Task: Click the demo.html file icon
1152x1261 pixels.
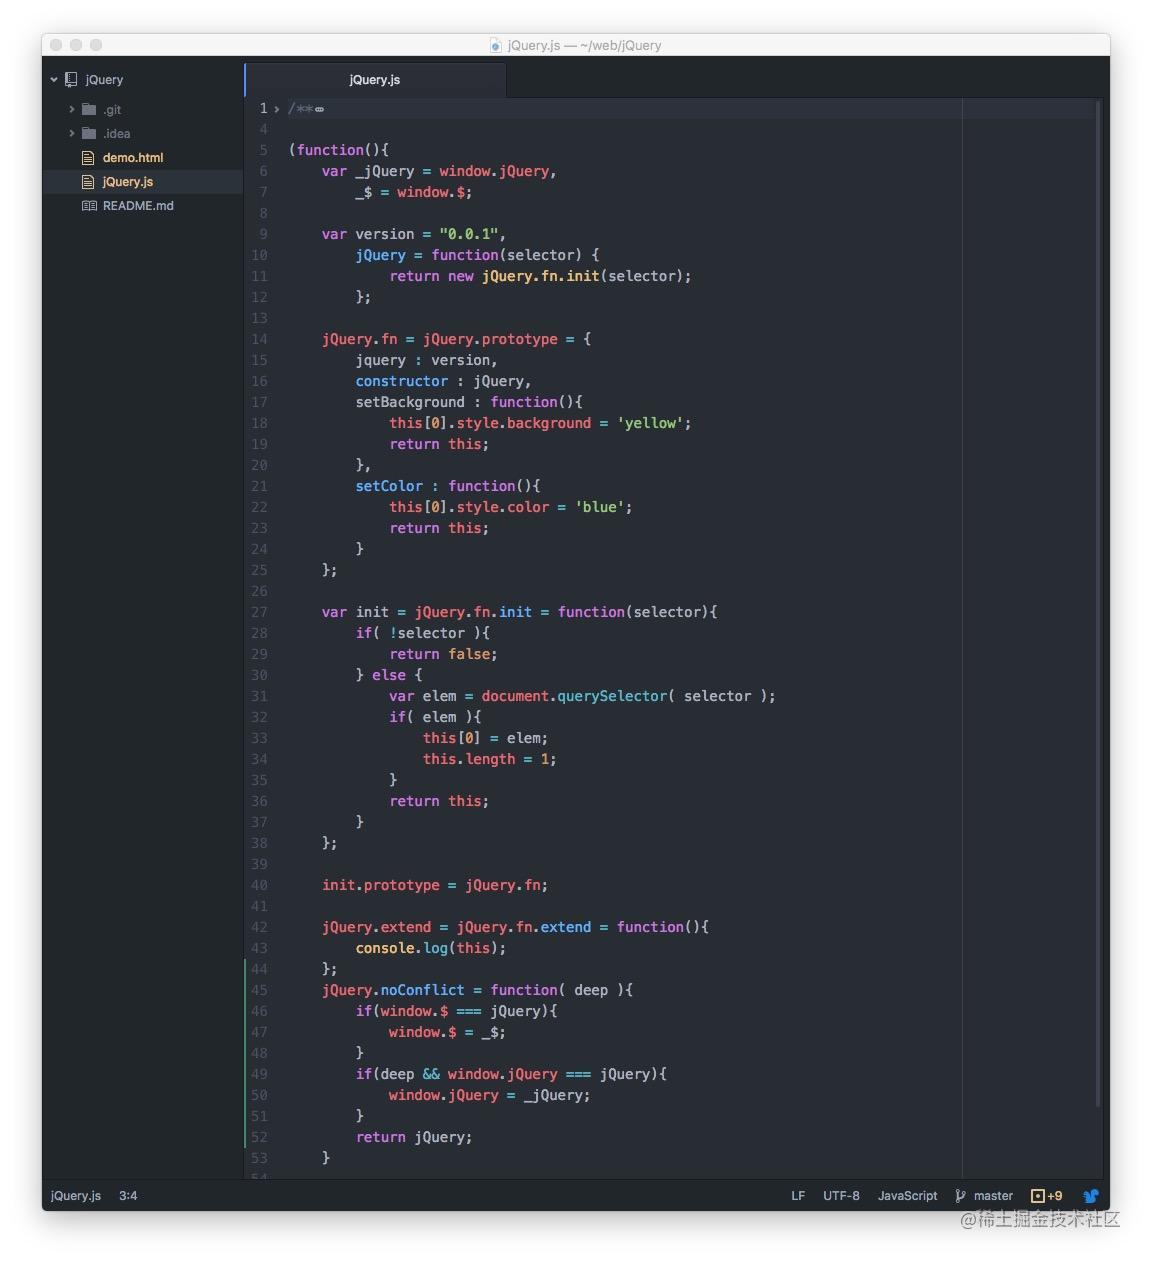Action: 88,157
